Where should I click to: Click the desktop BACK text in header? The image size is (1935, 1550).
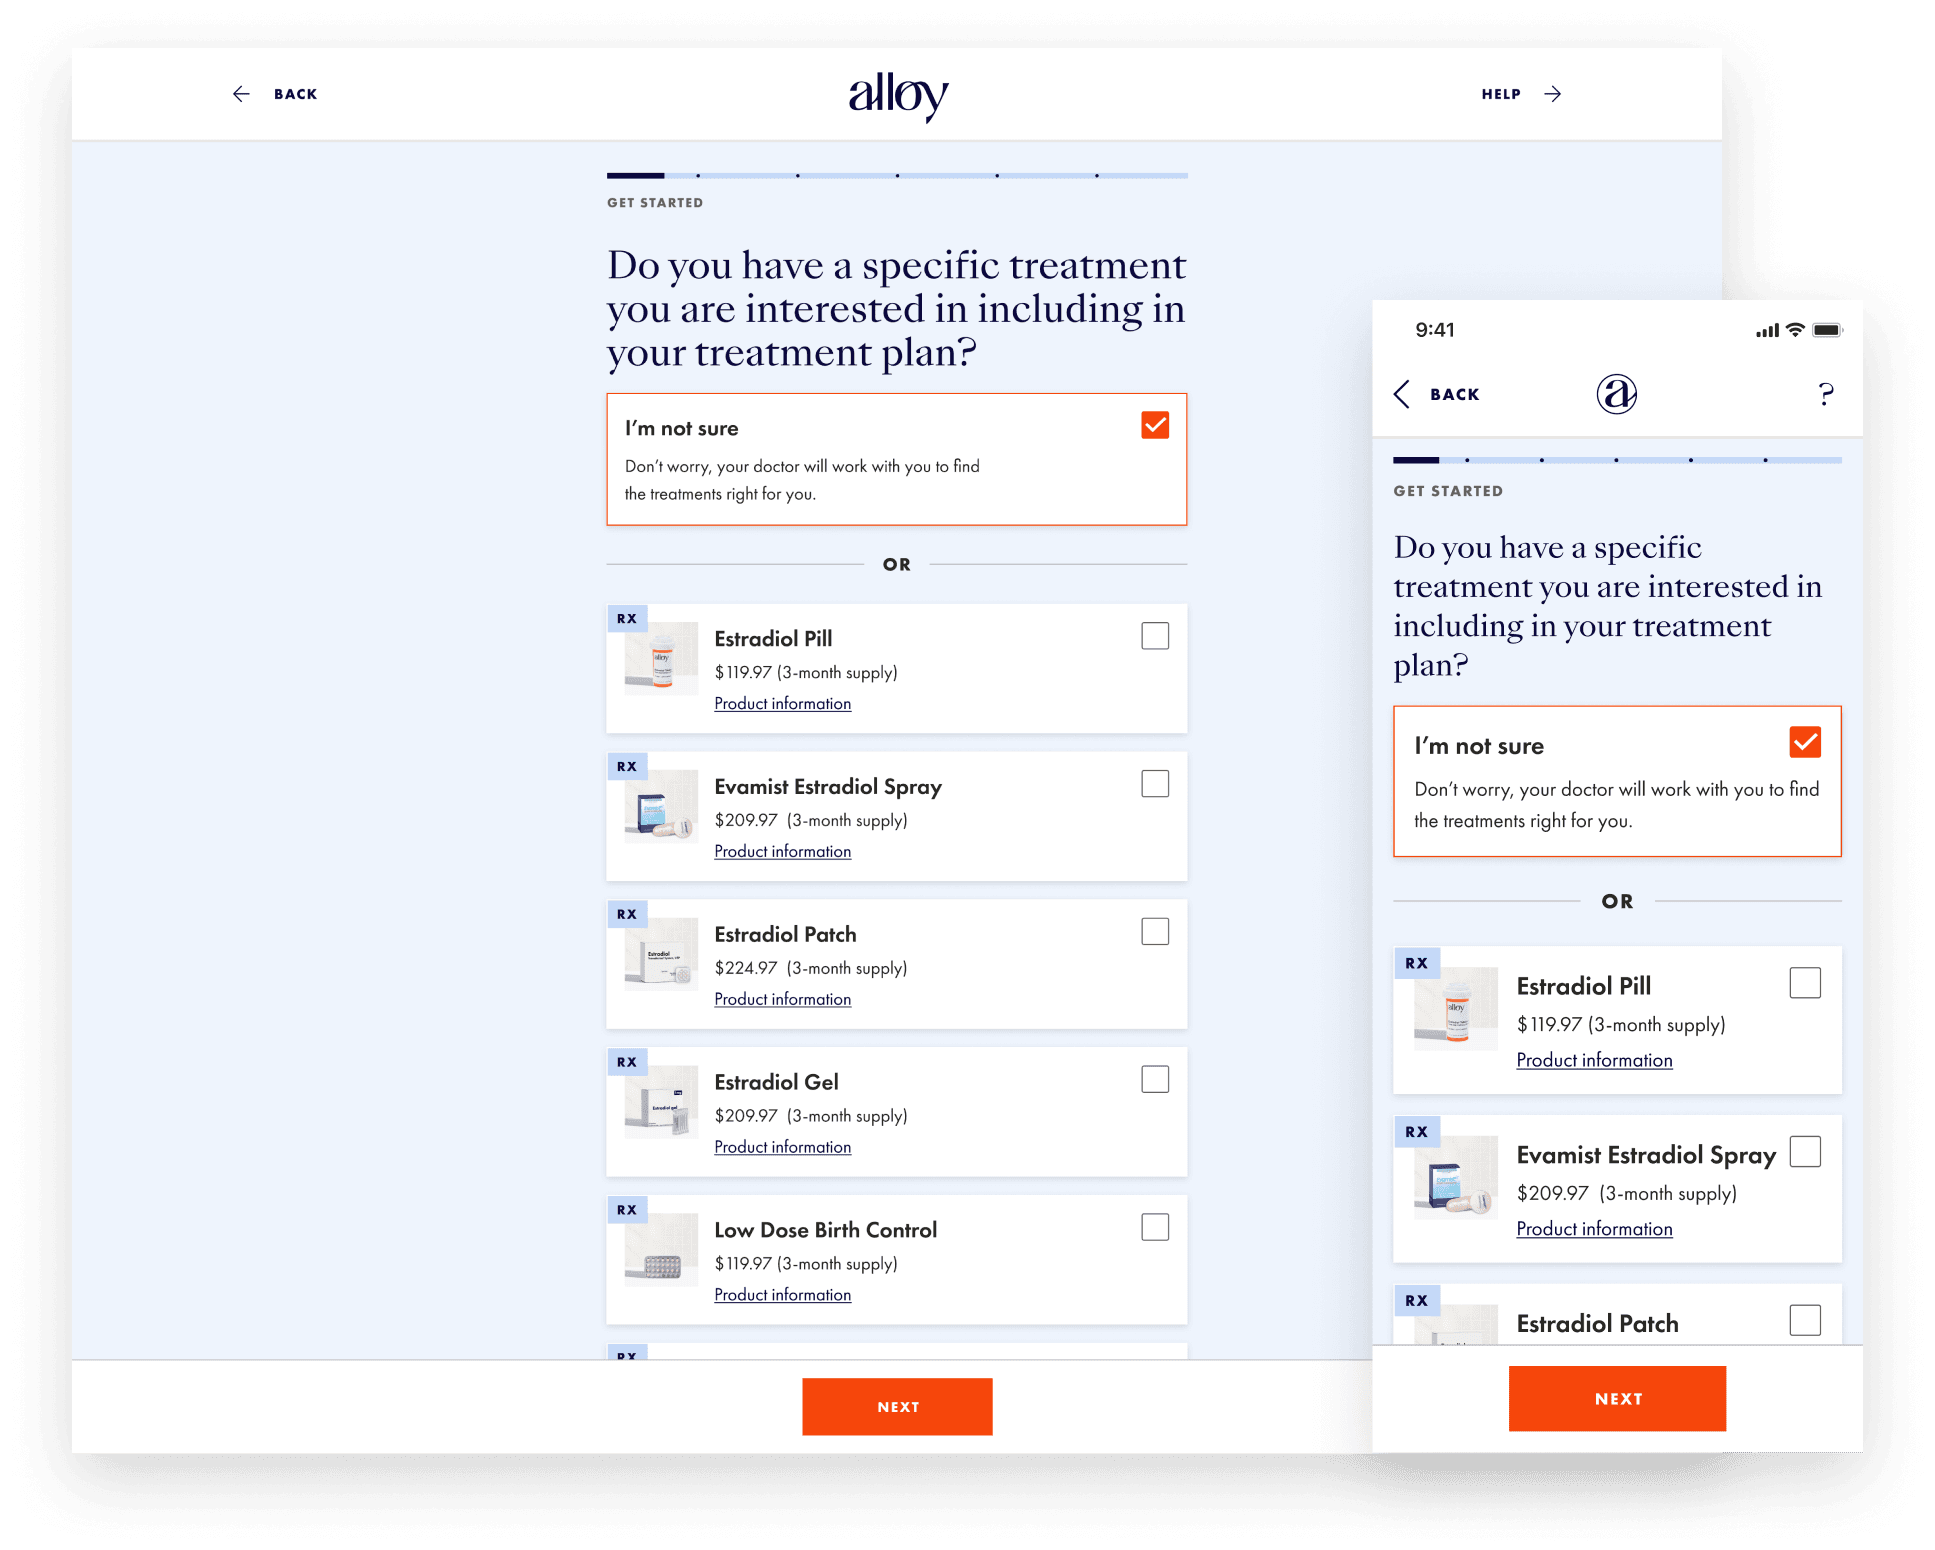(x=296, y=94)
